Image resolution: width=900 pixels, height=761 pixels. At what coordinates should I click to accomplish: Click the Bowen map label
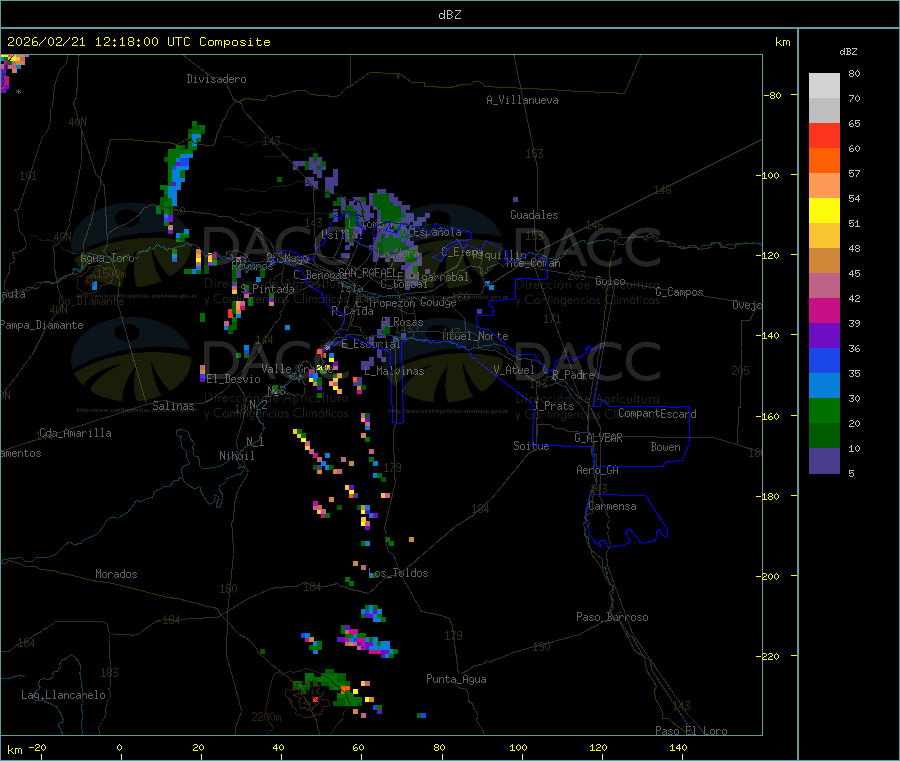tap(665, 446)
